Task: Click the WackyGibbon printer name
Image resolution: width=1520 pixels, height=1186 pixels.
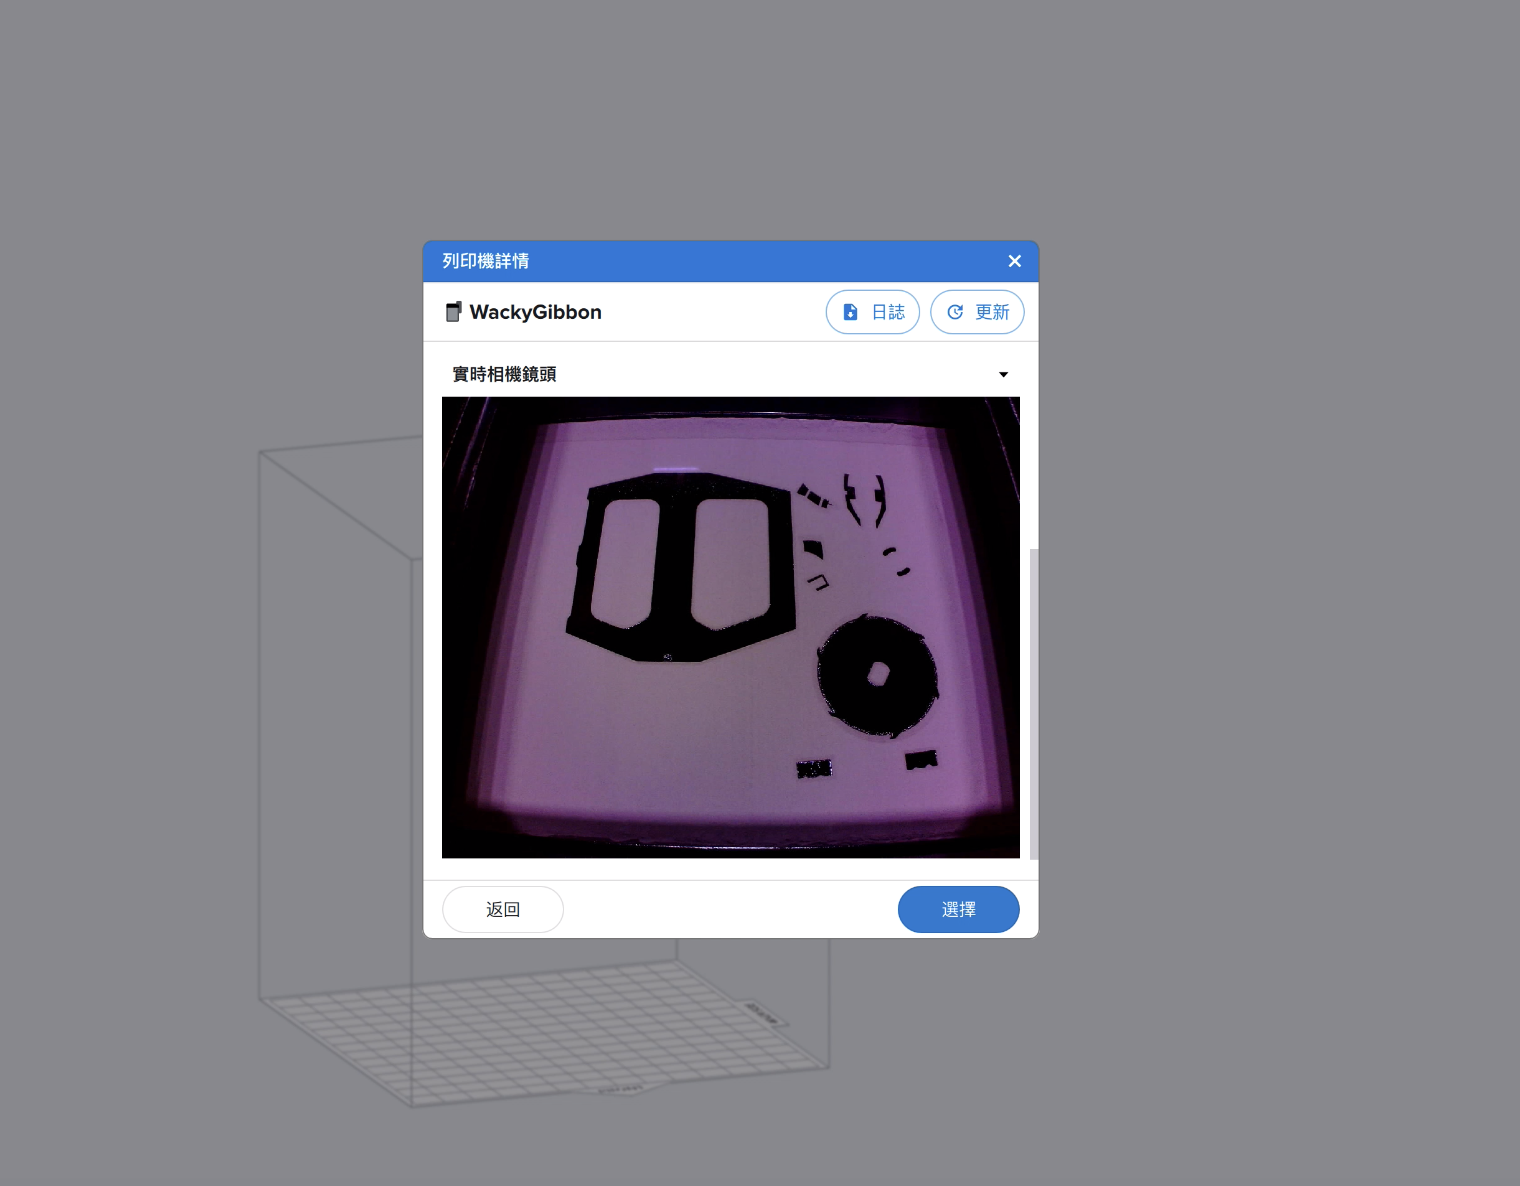Action: click(536, 312)
